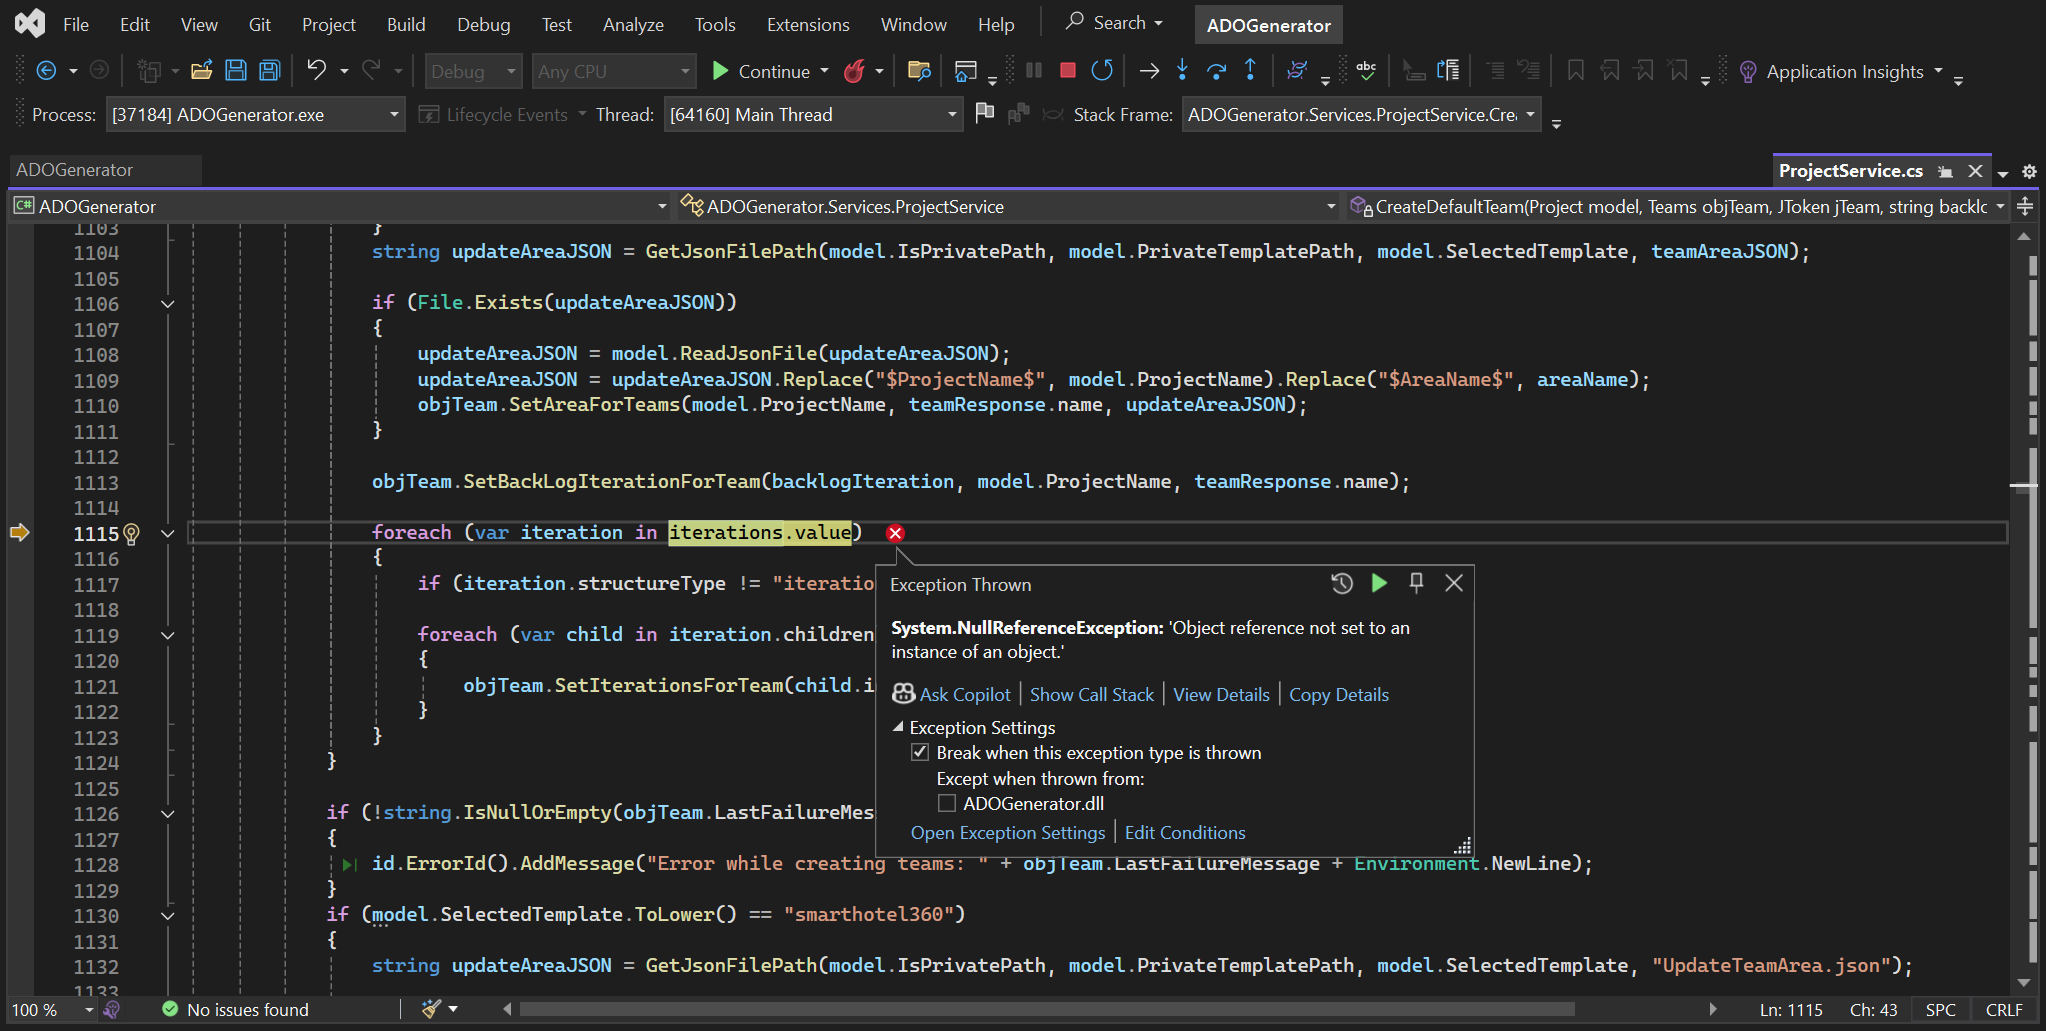This screenshot has height=1031, width=2046.
Task: Collapse the foreach child block at line 1119
Action: click(x=168, y=635)
